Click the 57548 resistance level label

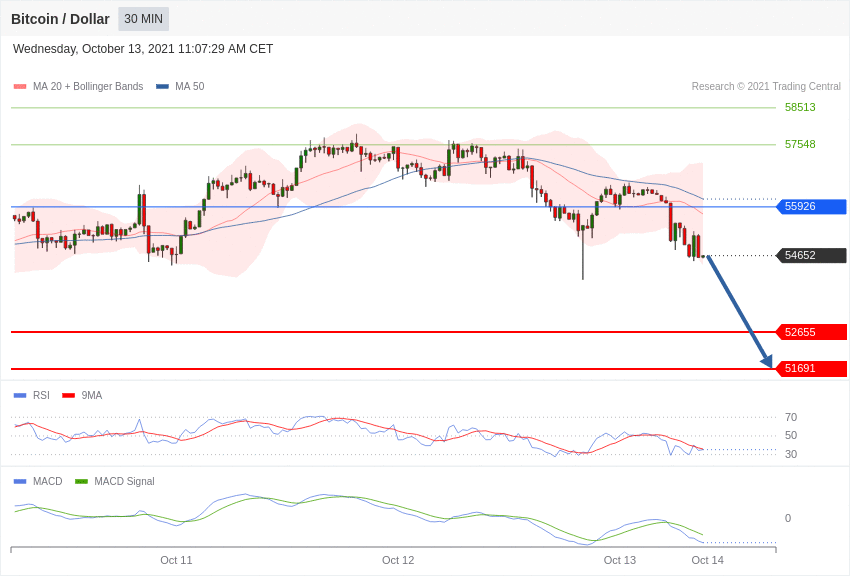pyautogui.click(x=800, y=144)
